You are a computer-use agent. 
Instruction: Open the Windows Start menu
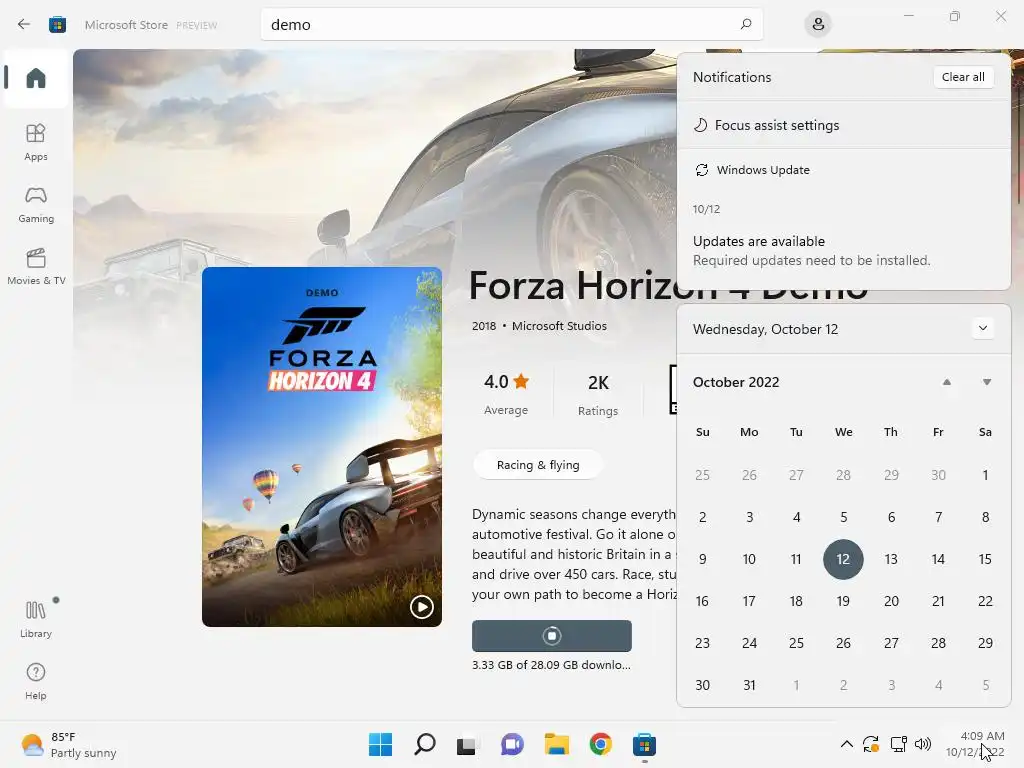380,744
